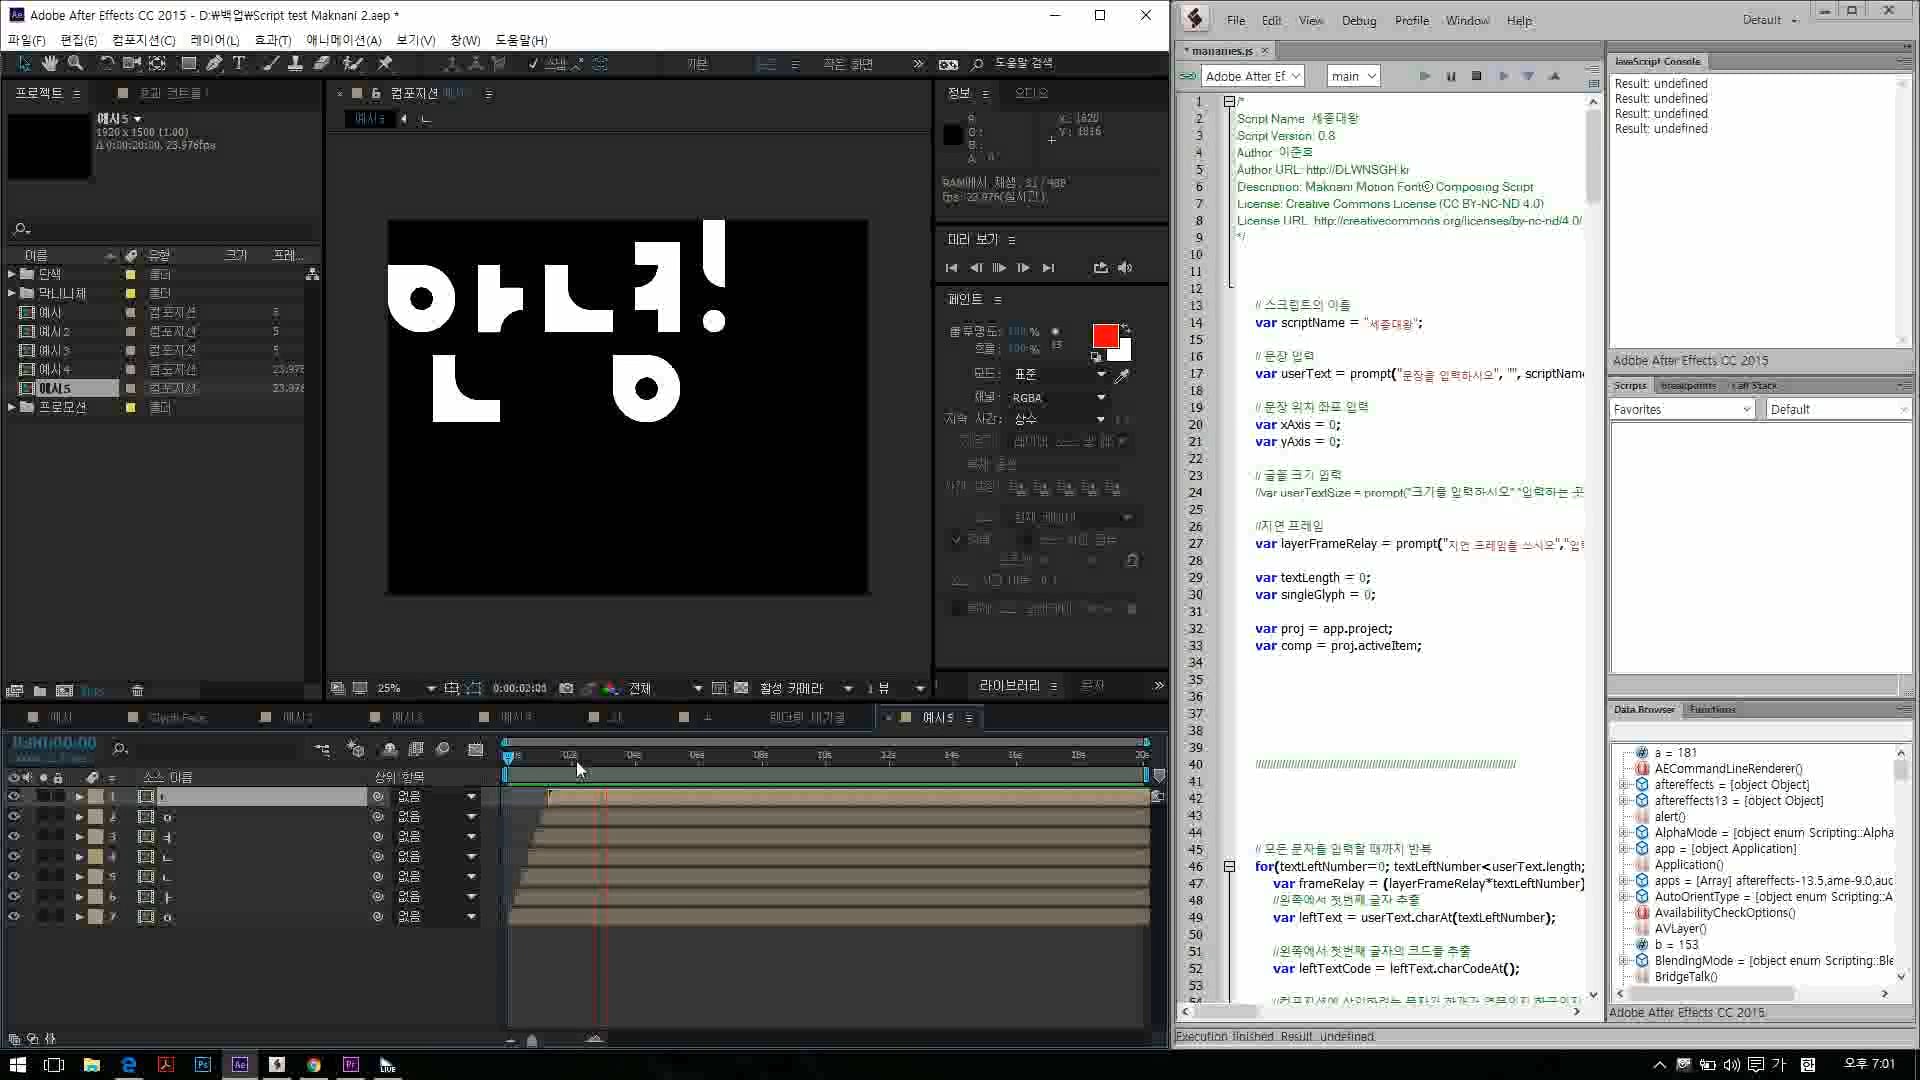This screenshot has width=1920, height=1080.
Task: Click delete trash icon in project panel
Action: [138, 691]
